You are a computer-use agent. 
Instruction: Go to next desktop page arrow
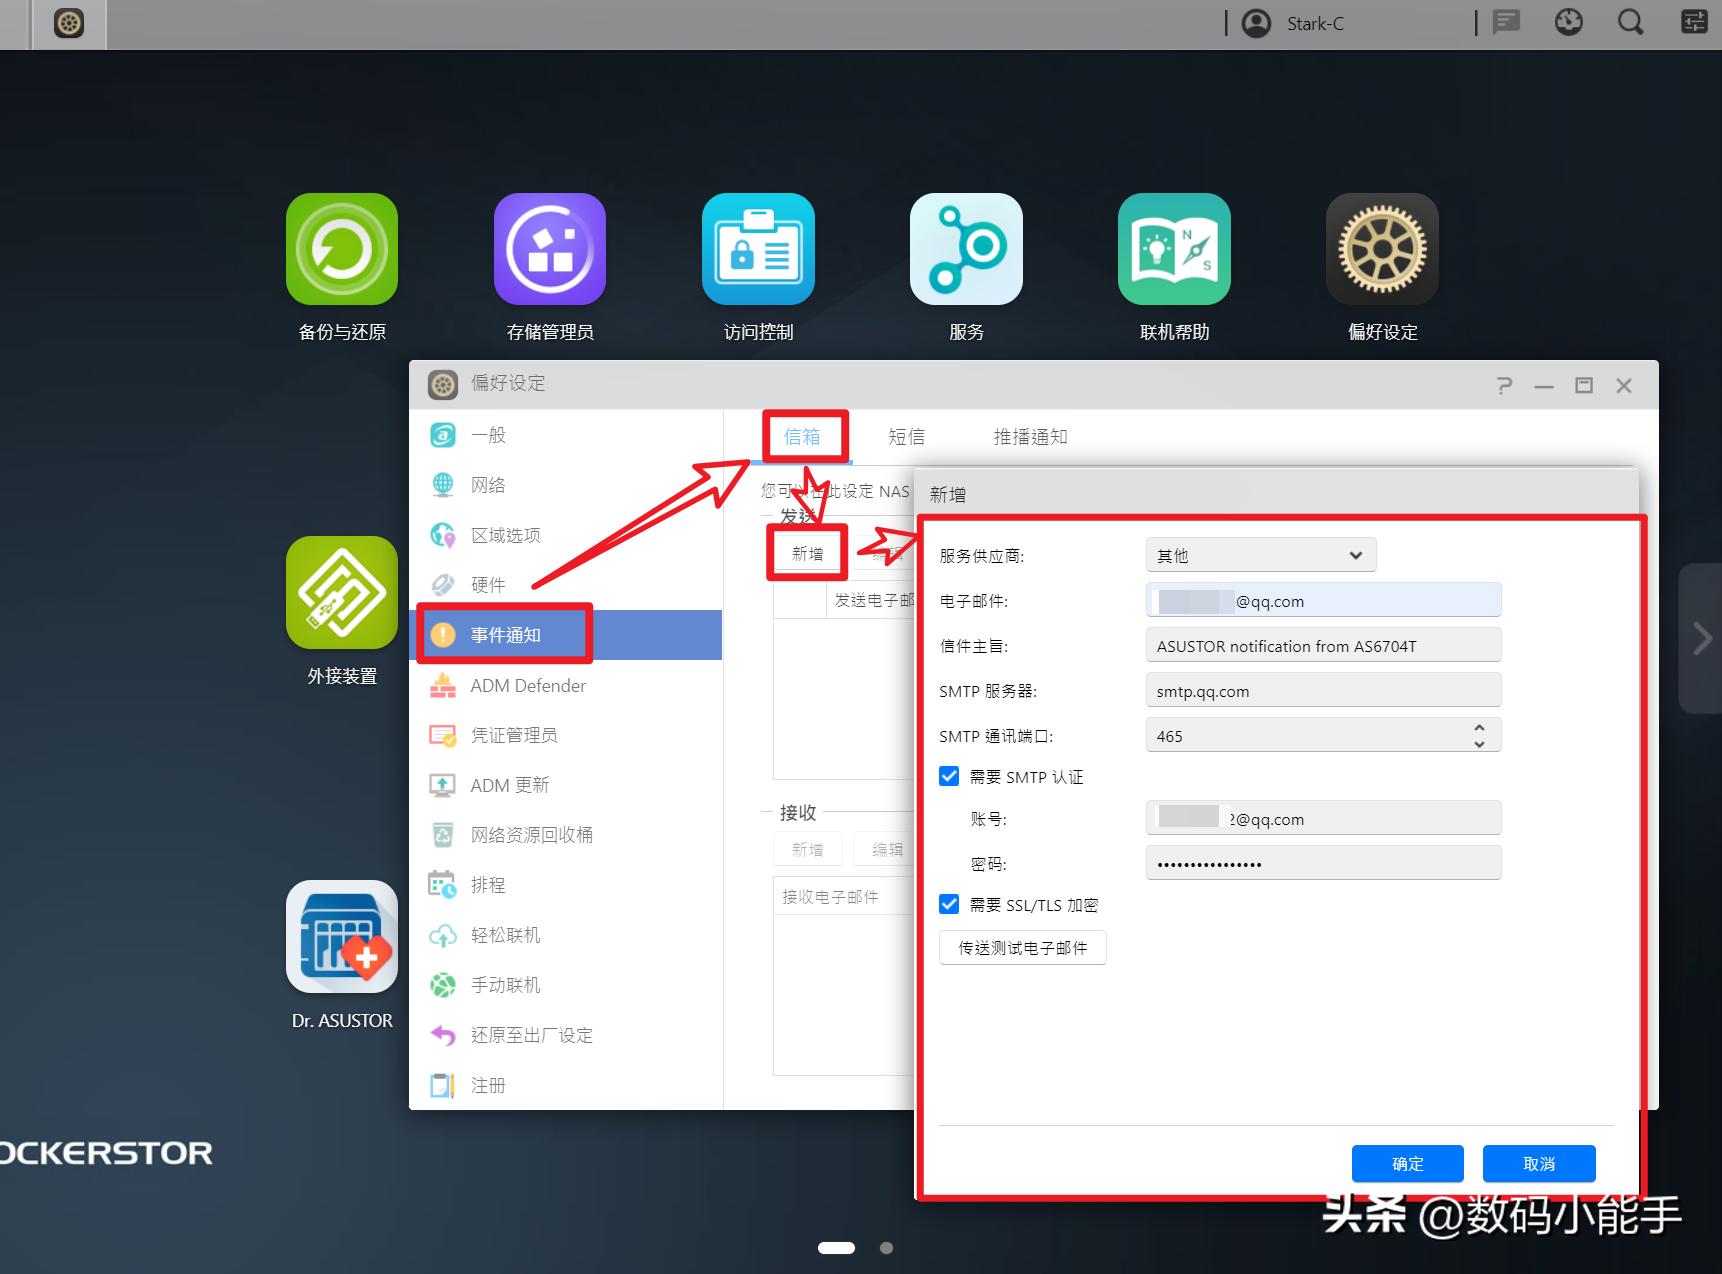1701,638
